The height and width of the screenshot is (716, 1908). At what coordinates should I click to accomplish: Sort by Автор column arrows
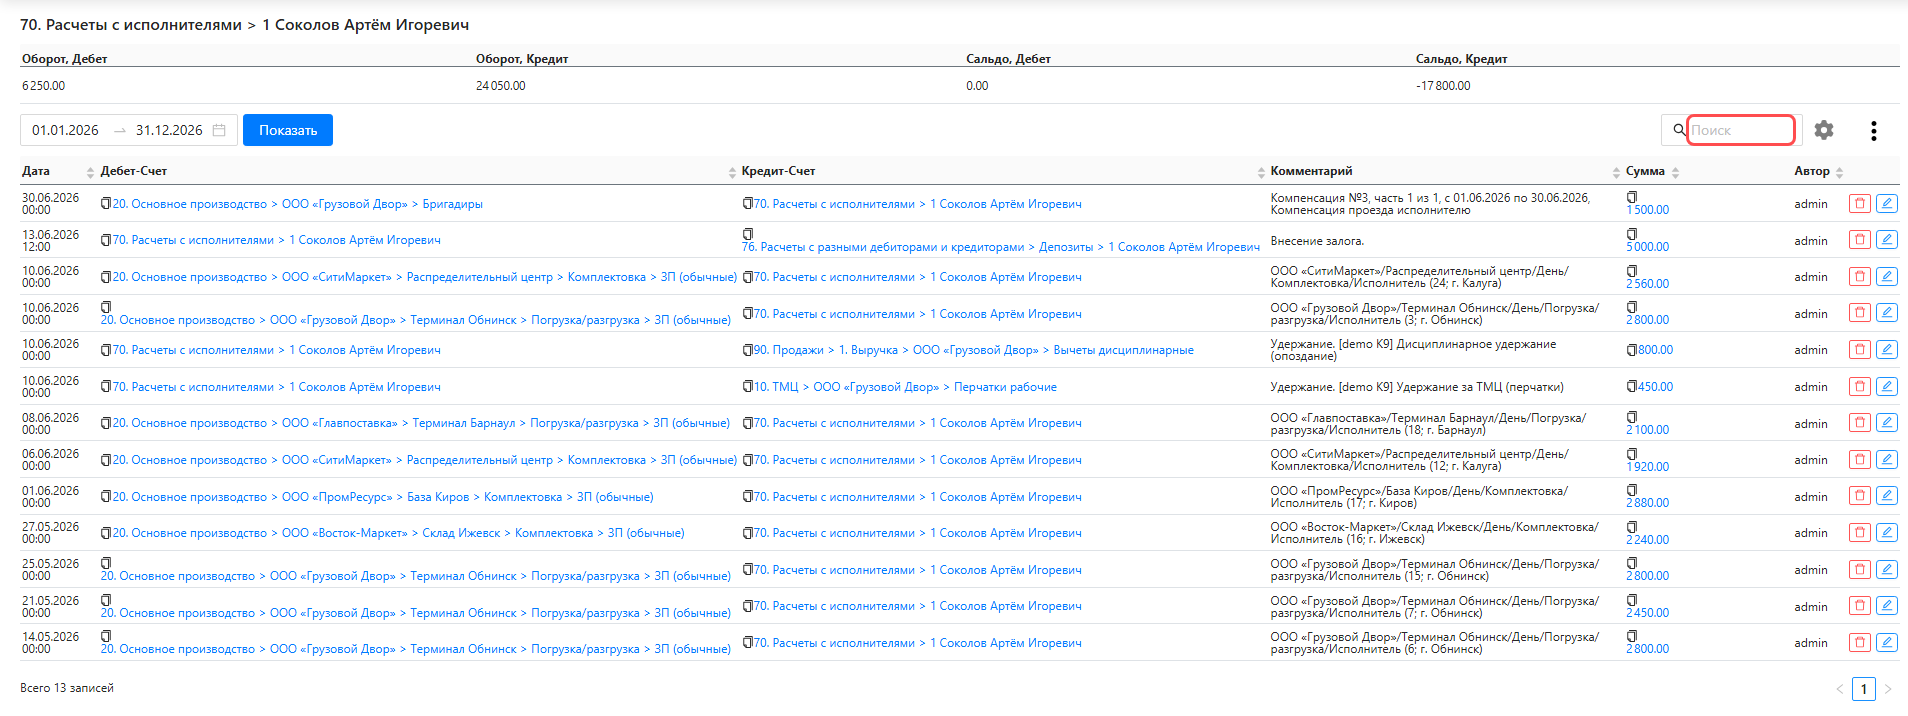pos(1839,172)
